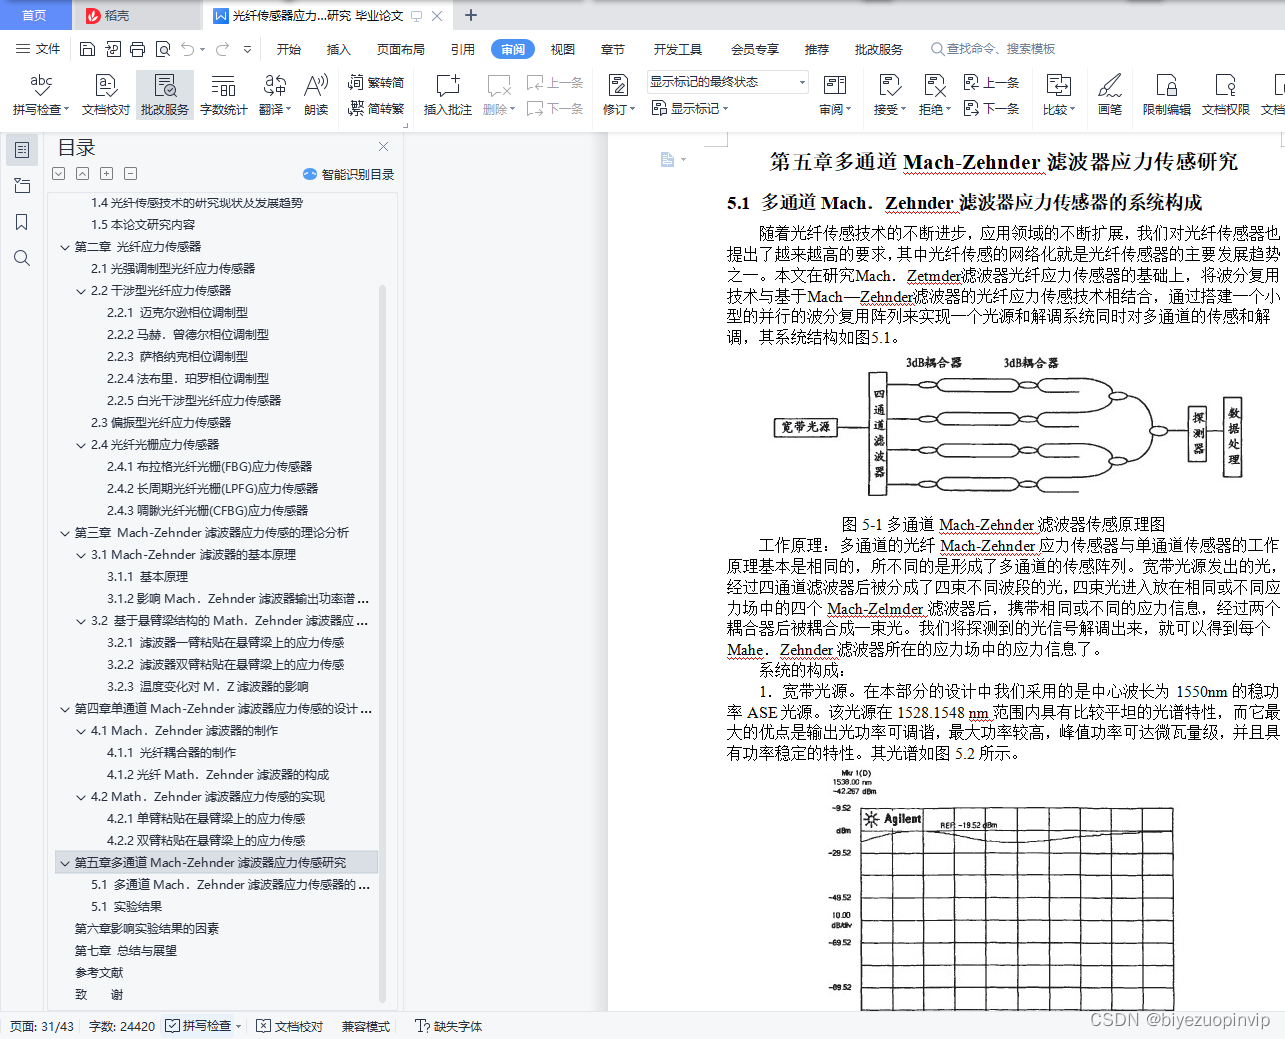Start 朗读 read aloud

tap(316, 95)
